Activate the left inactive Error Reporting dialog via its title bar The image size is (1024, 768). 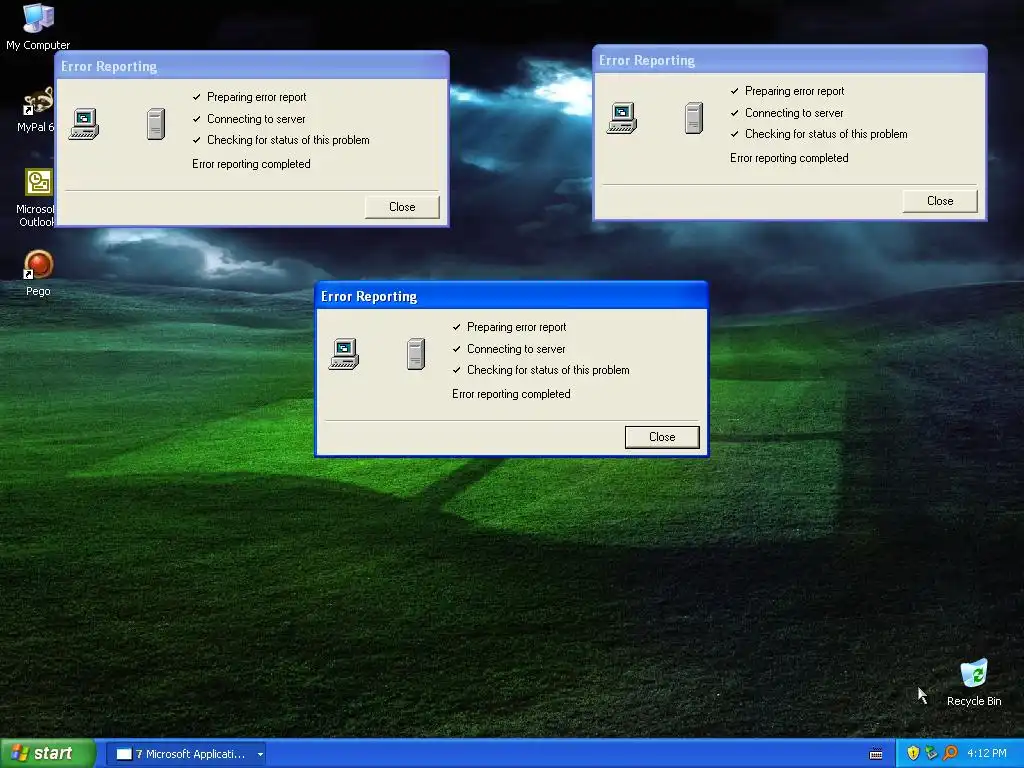(252, 66)
